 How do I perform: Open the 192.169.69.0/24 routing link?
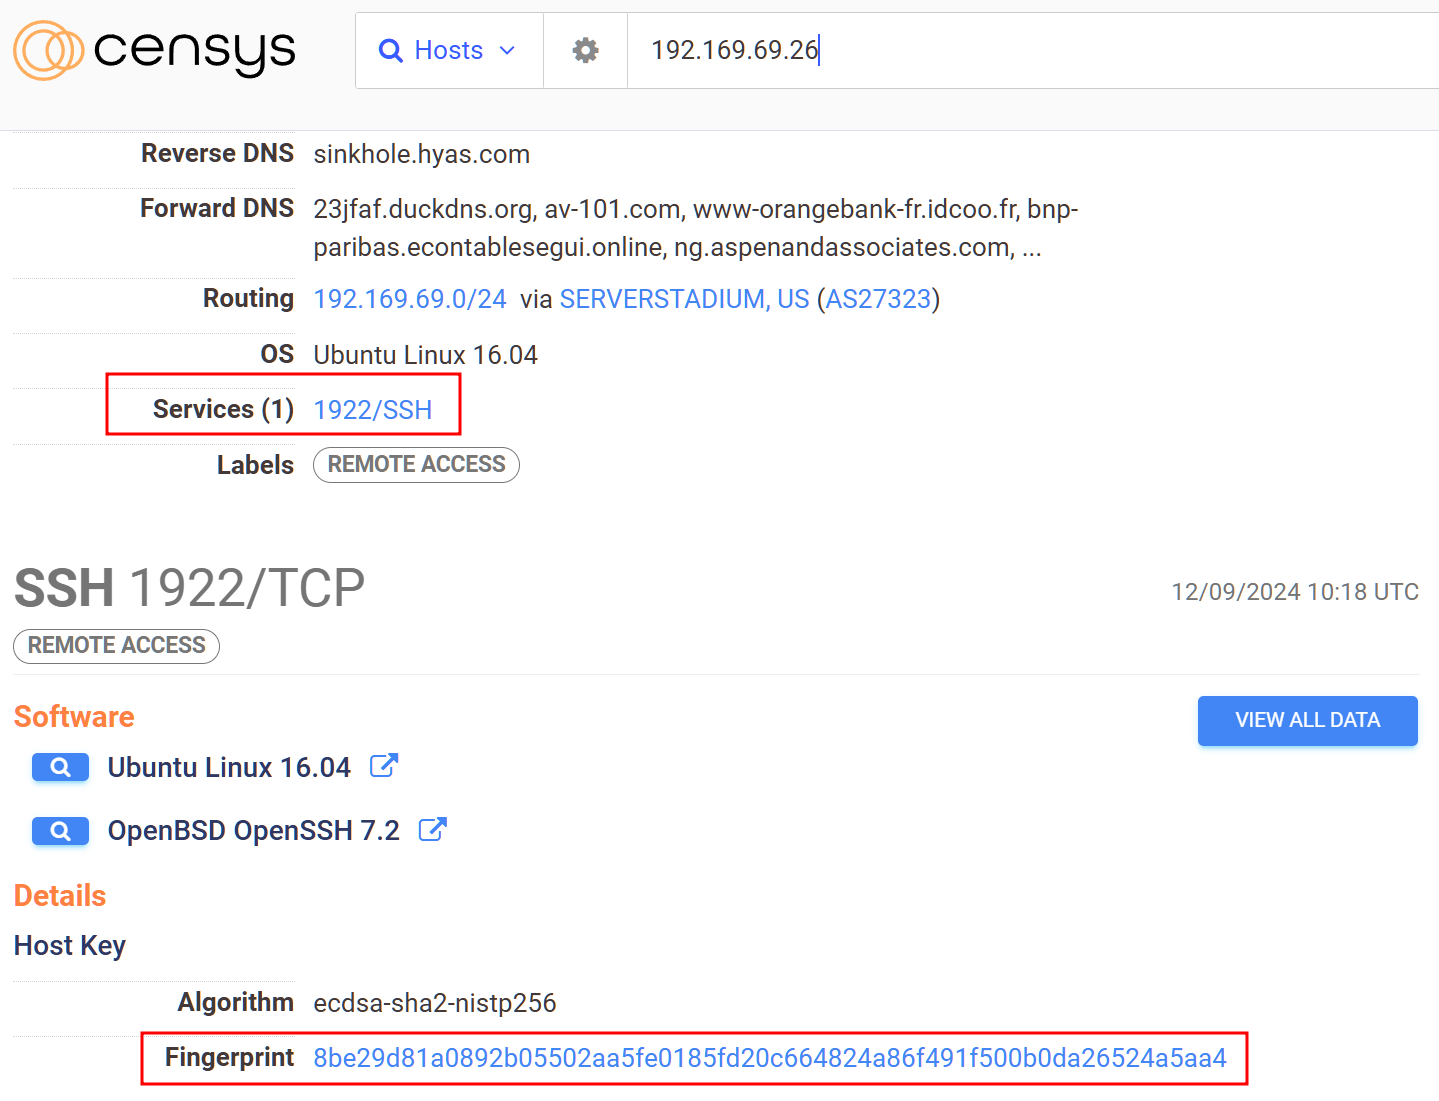click(410, 299)
